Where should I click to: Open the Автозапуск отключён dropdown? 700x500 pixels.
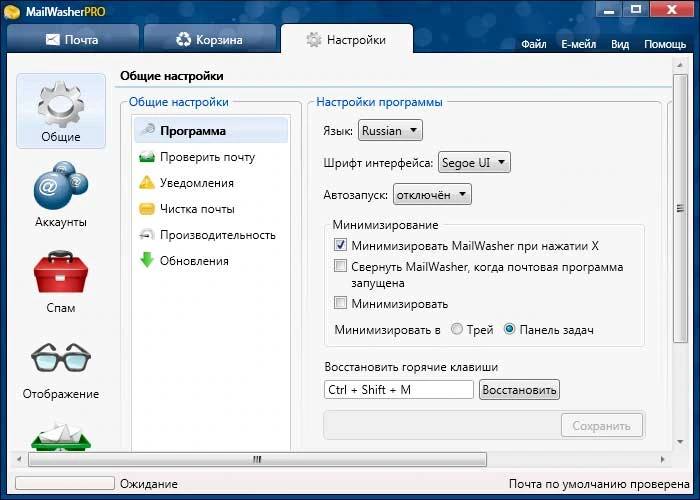[x=432, y=195]
